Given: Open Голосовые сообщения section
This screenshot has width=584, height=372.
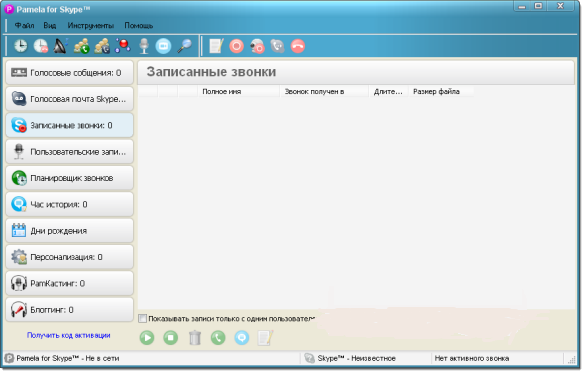Looking at the screenshot, I should [70, 73].
